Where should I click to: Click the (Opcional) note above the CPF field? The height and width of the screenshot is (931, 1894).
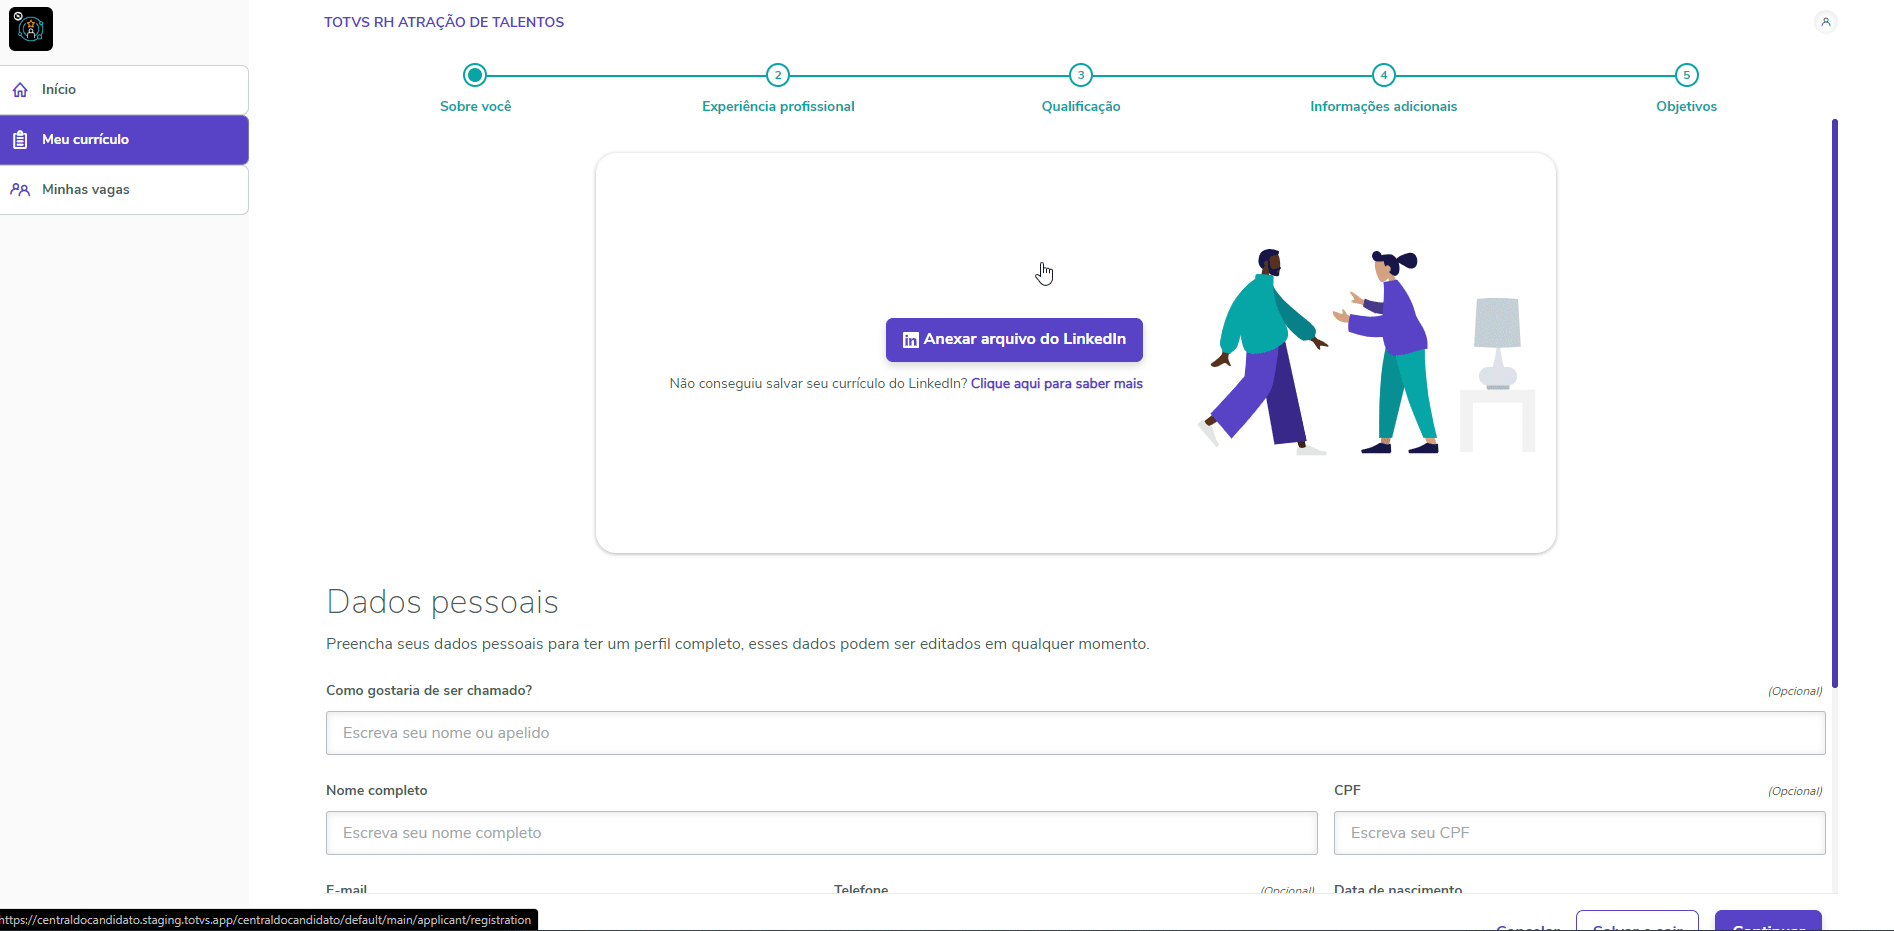pyautogui.click(x=1795, y=791)
